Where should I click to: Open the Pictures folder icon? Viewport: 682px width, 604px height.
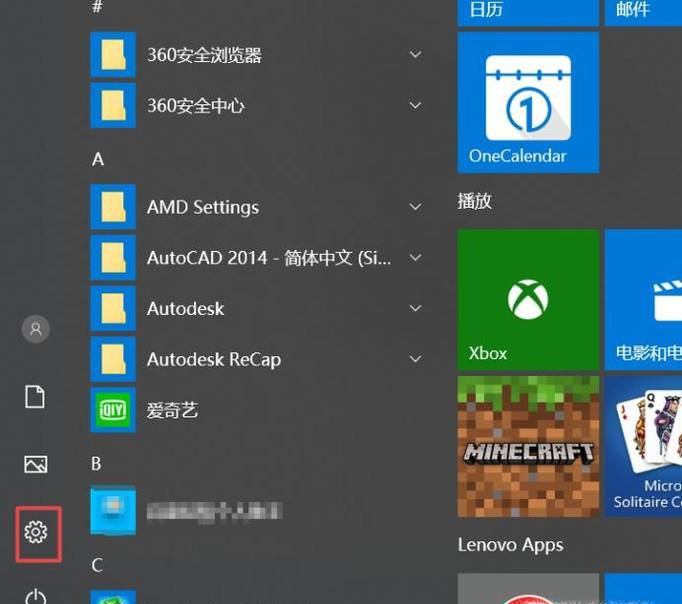tap(36, 464)
